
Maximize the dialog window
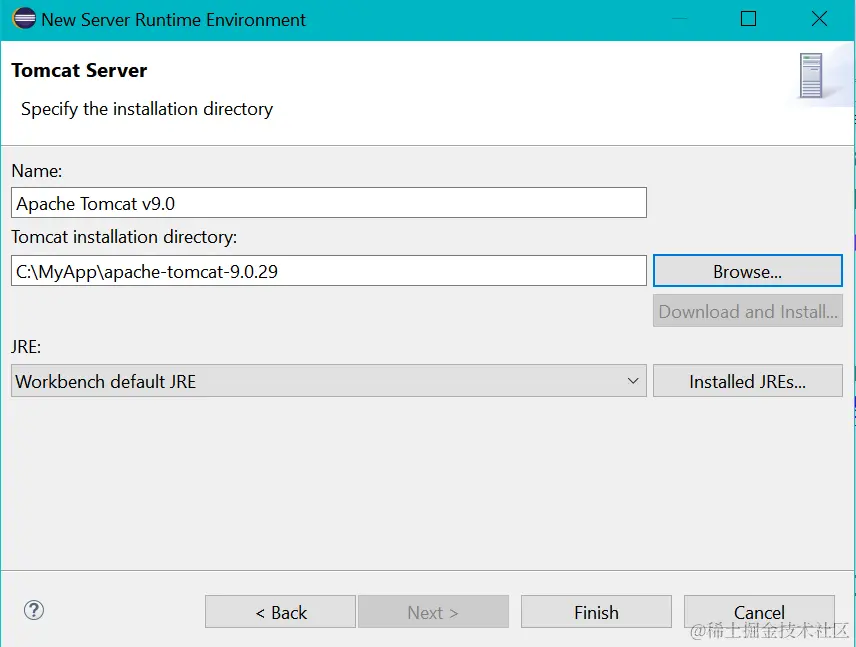click(748, 19)
